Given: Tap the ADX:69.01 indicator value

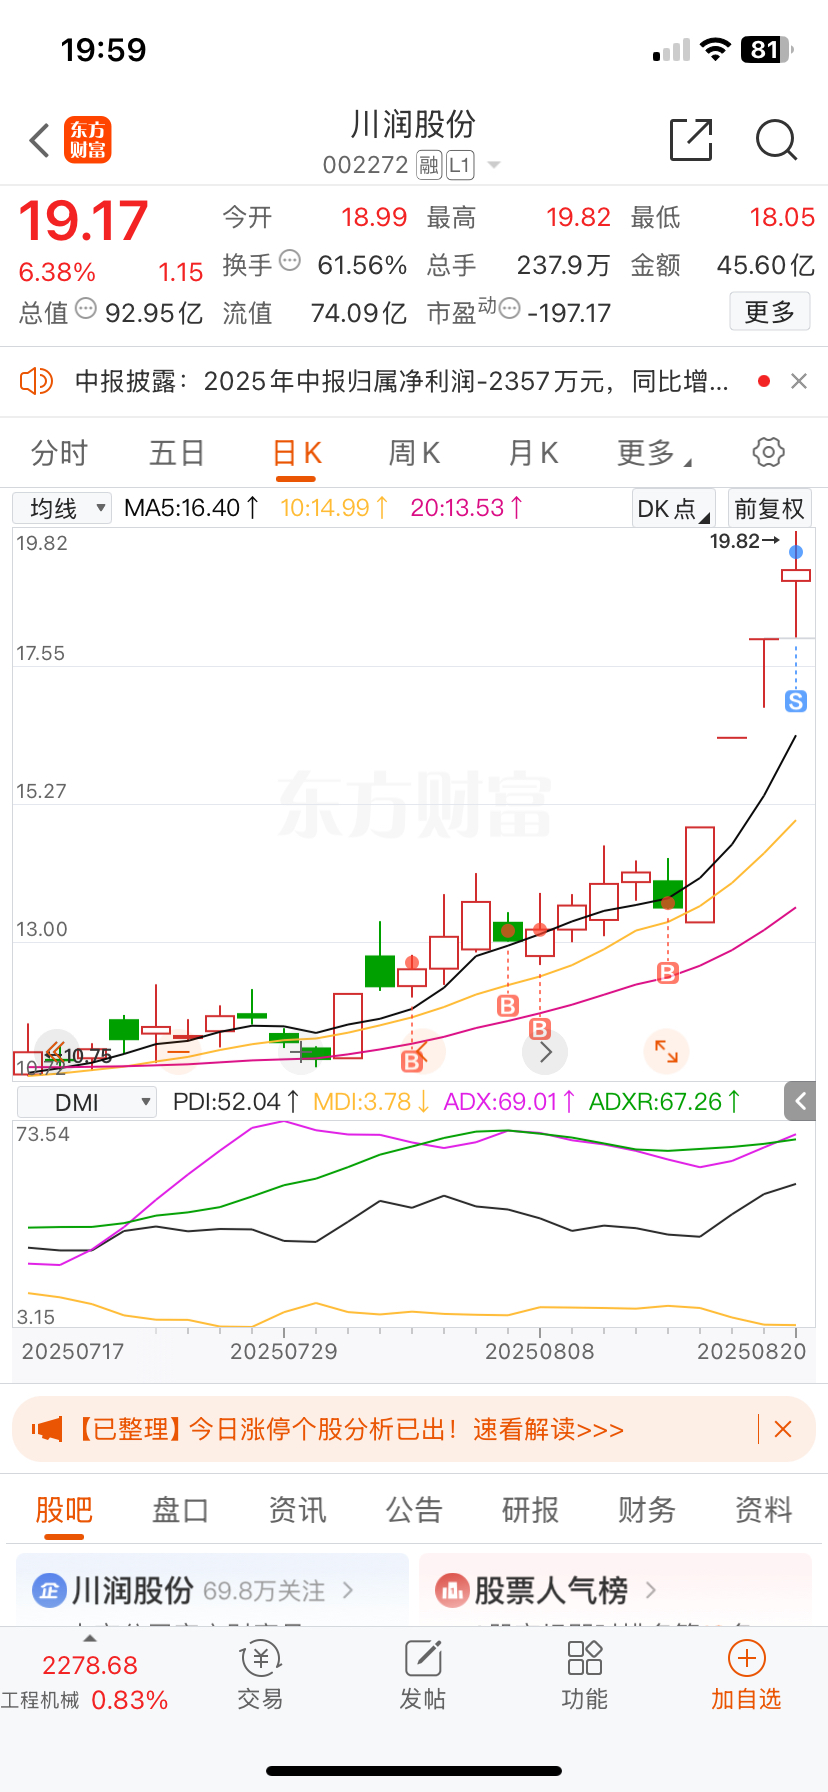Looking at the screenshot, I should point(509,1102).
